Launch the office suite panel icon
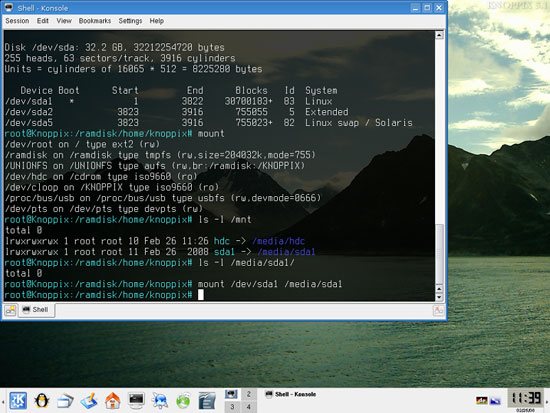Screen dimensions: 550x413 [207, 400]
